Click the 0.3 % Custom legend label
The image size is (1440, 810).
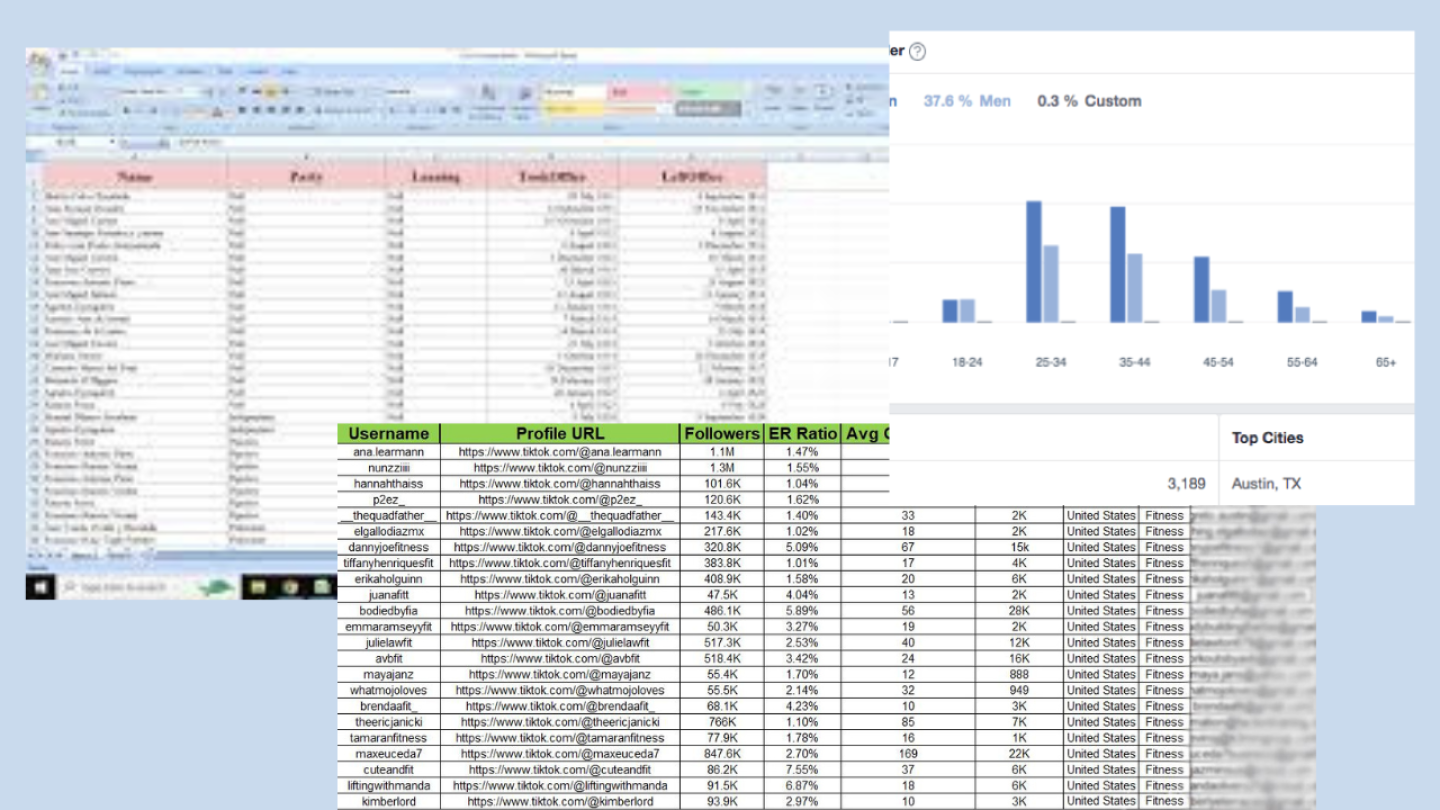1089,101
